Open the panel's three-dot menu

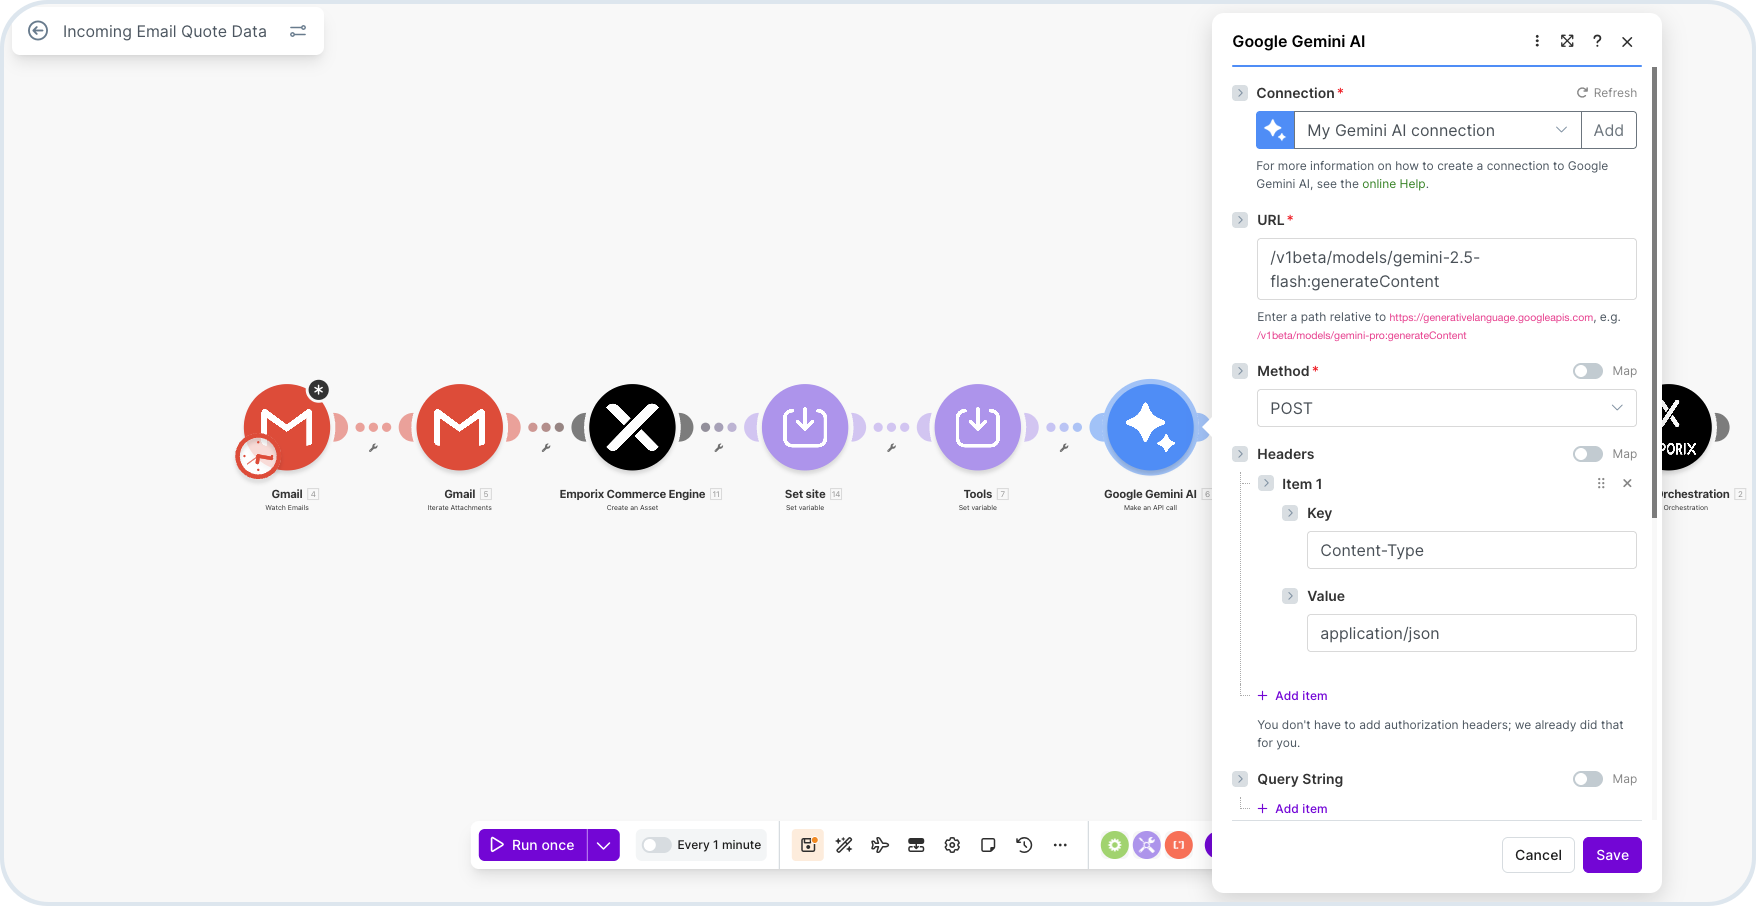pyautogui.click(x=1537, y=41)
